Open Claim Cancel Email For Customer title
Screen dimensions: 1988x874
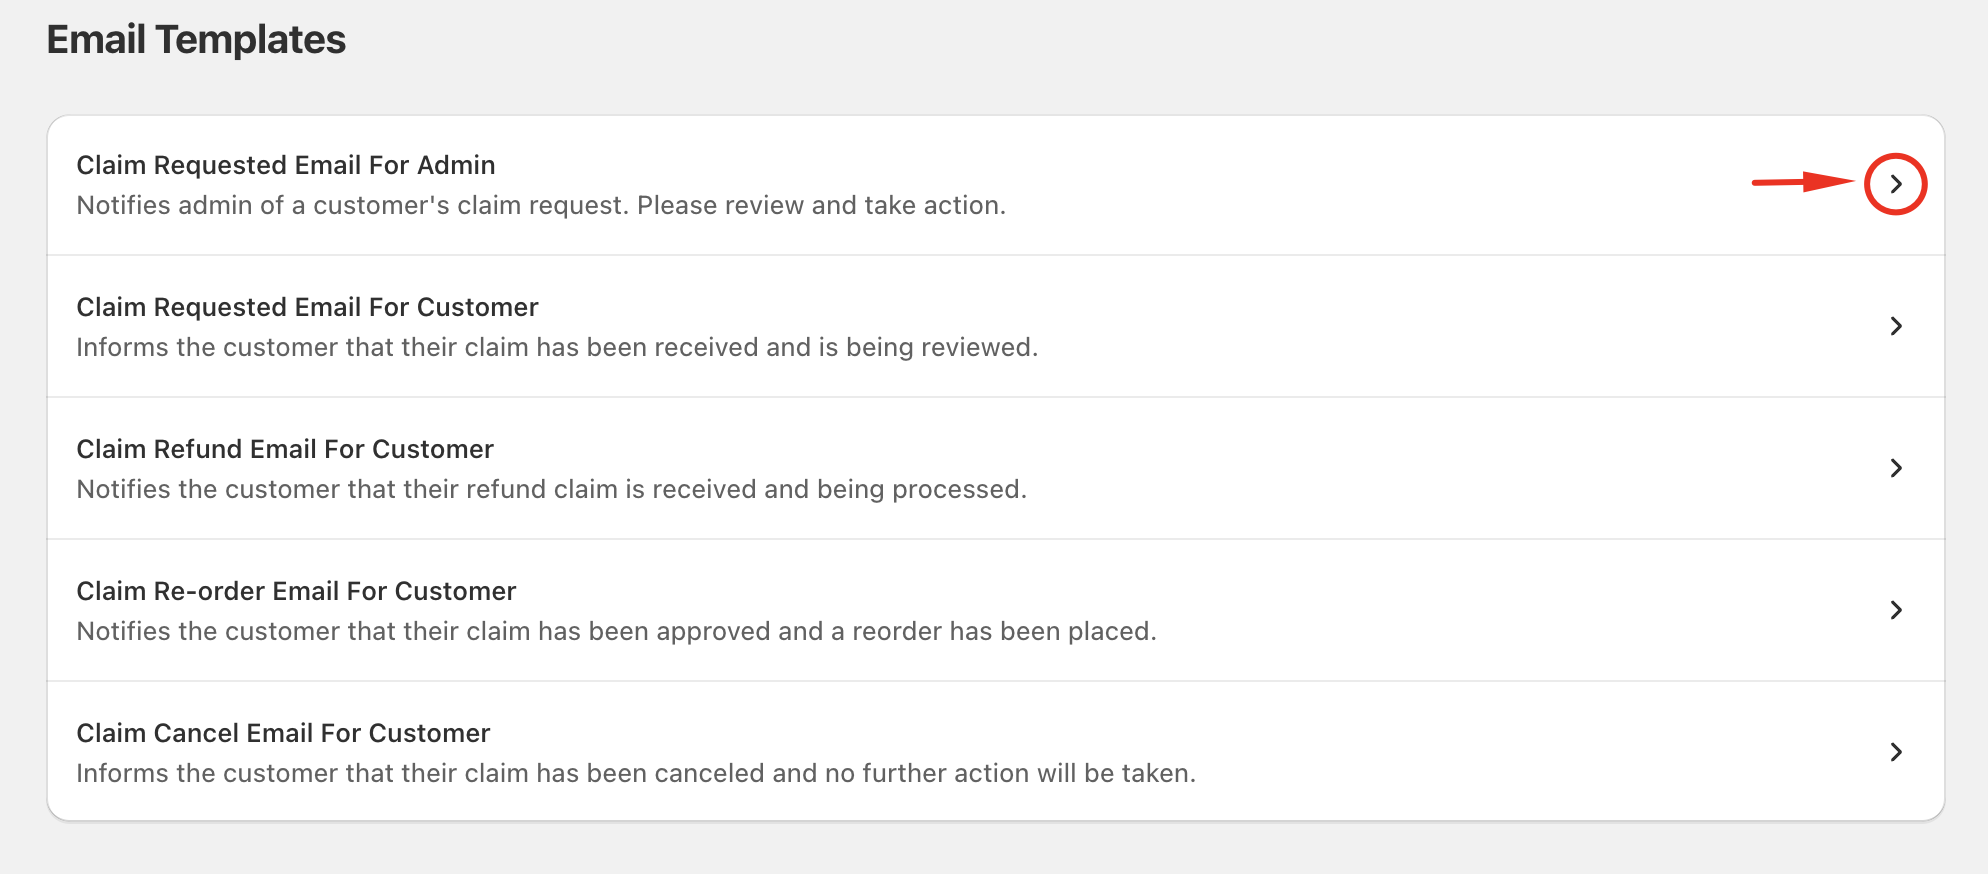coord(283,733)
